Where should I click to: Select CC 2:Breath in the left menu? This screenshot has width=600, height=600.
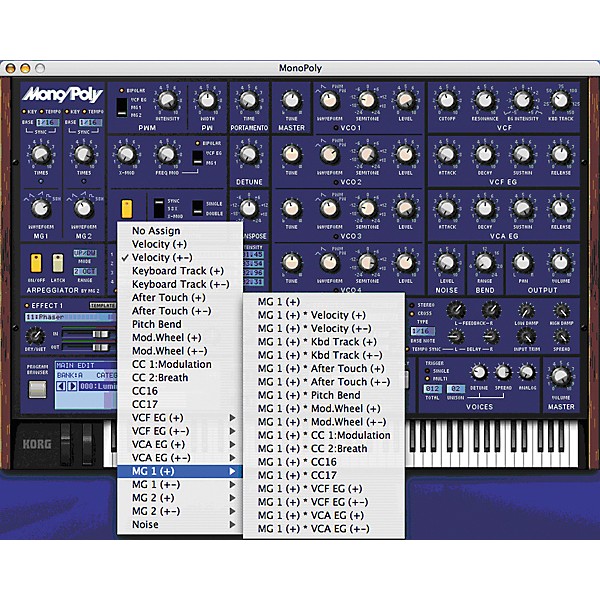[x=180, y=378]
